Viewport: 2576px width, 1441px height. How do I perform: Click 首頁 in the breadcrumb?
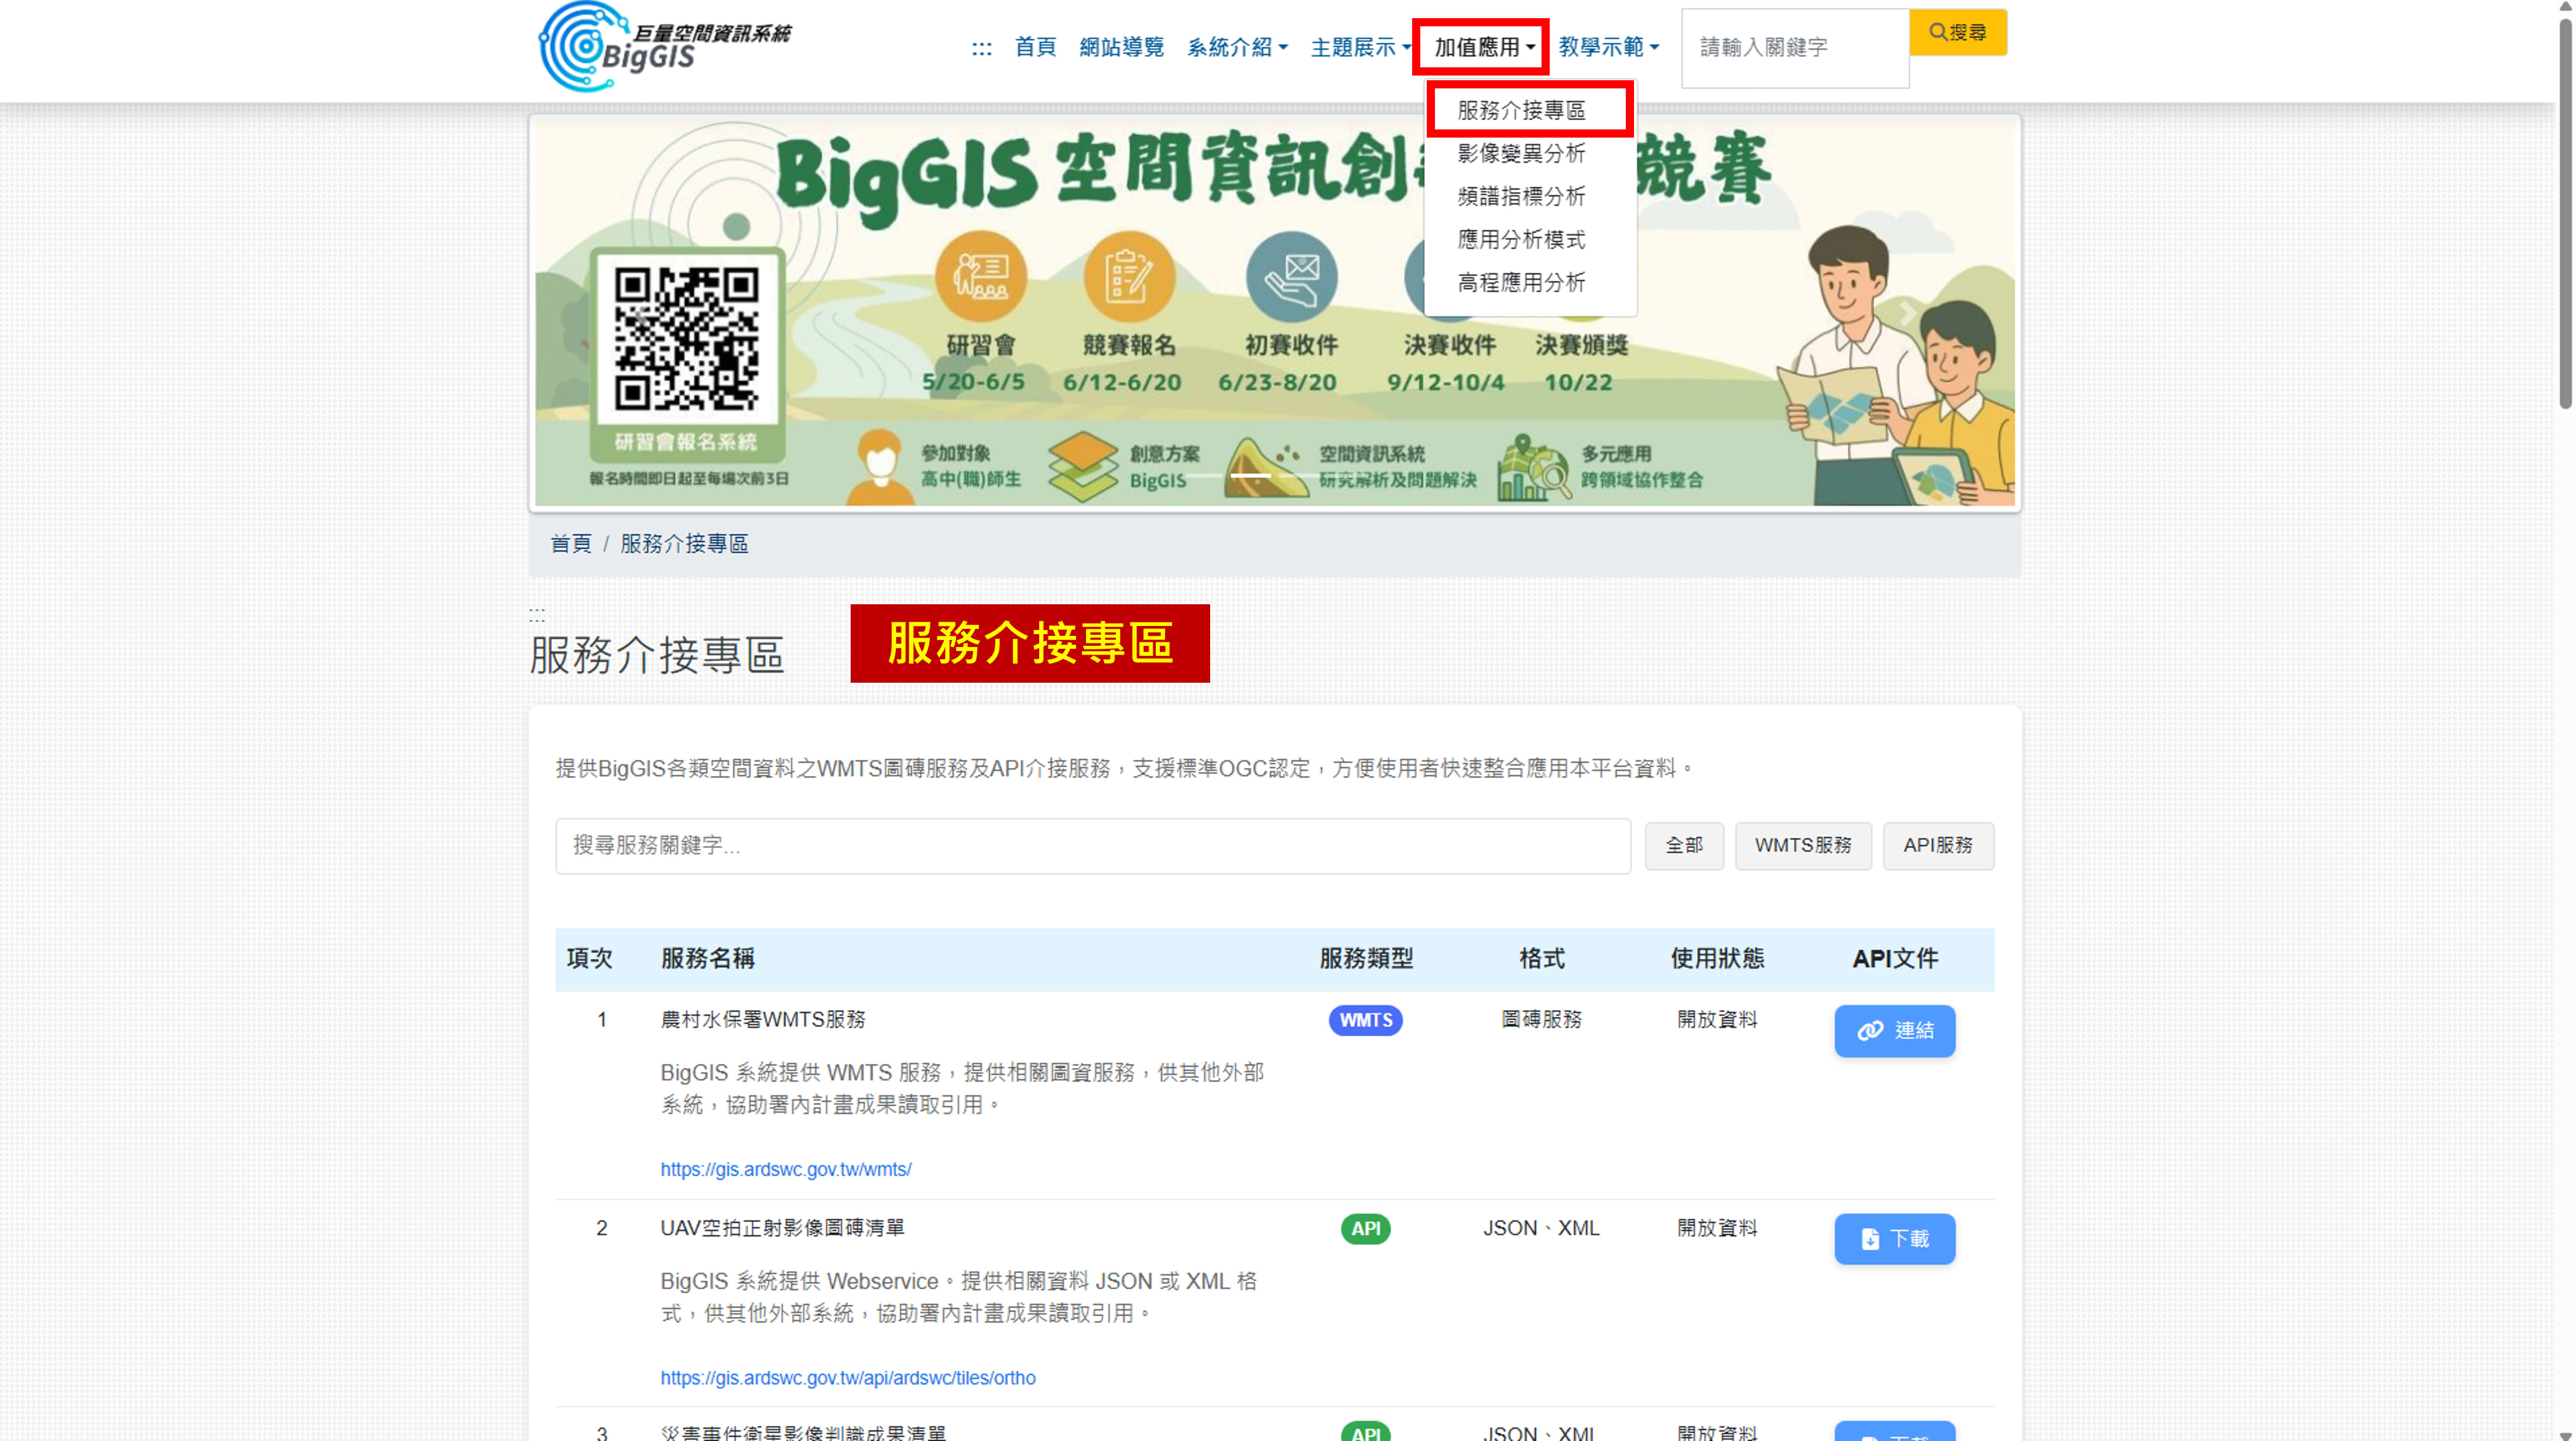(x=570, y=543)
